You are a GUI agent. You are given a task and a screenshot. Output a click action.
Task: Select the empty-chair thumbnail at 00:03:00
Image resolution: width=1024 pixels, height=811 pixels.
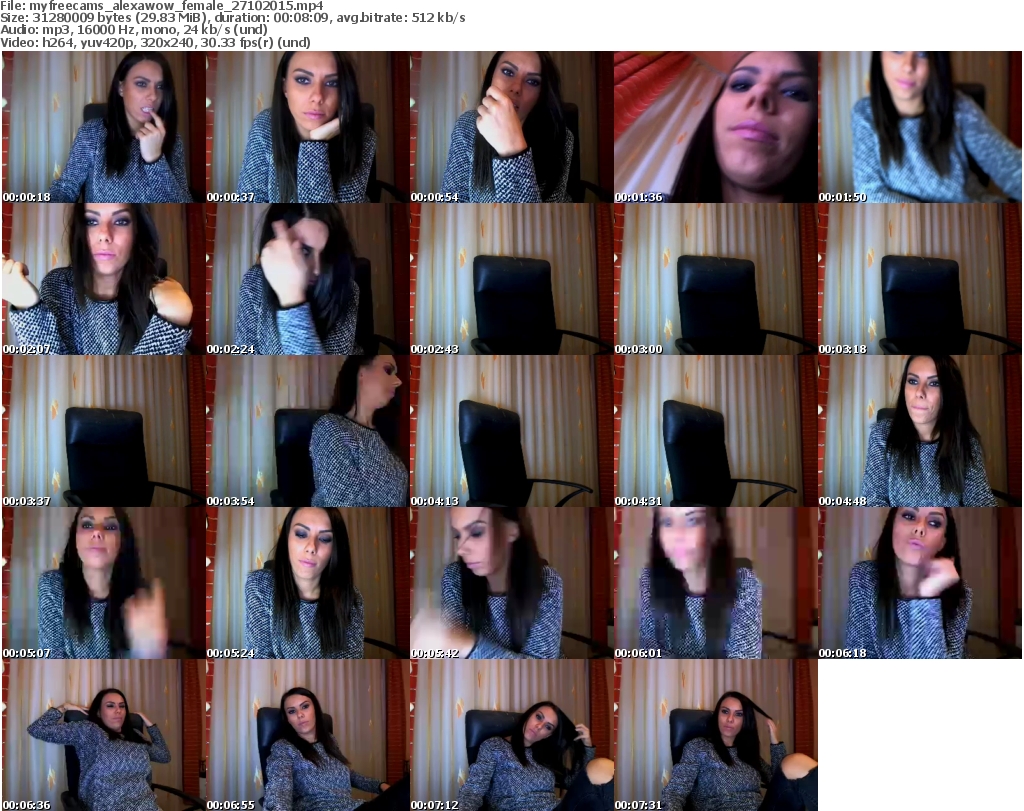(x=716, y=279)
